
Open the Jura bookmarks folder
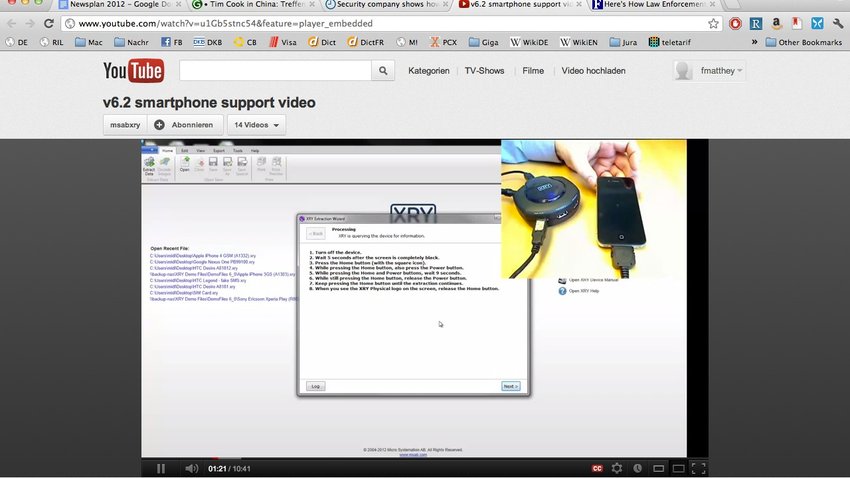623,42
